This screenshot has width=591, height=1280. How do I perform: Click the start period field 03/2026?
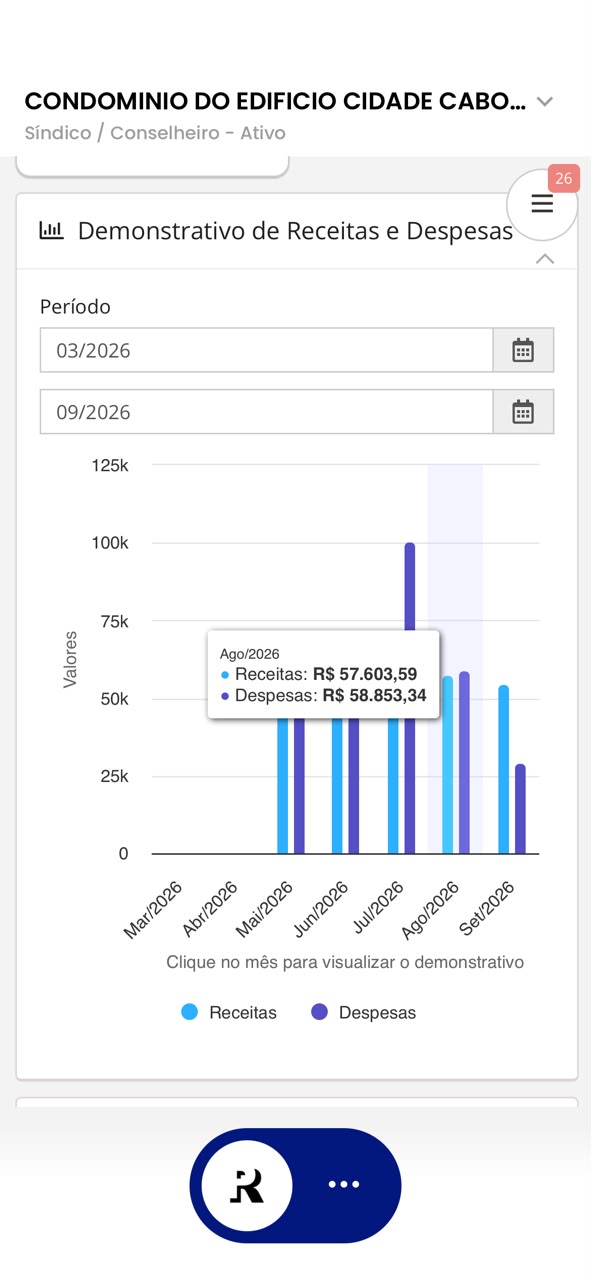[266, 350]
